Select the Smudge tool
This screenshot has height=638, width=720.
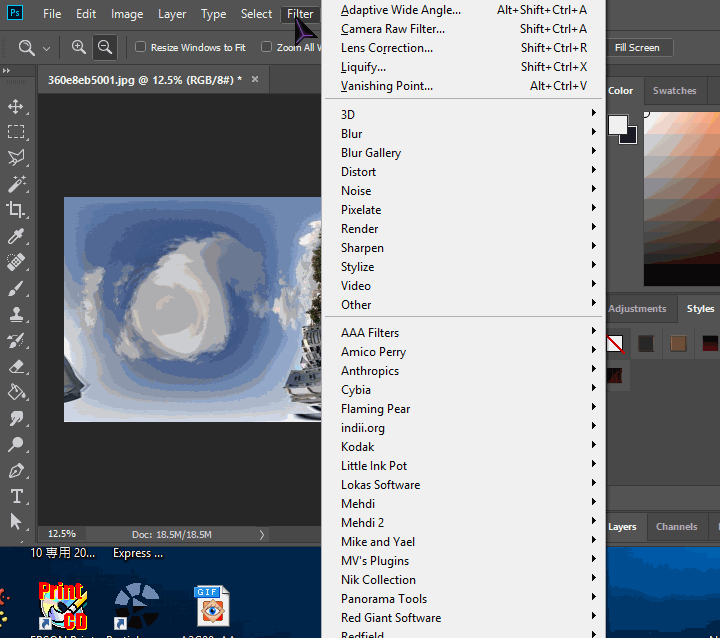click(16, 419)
